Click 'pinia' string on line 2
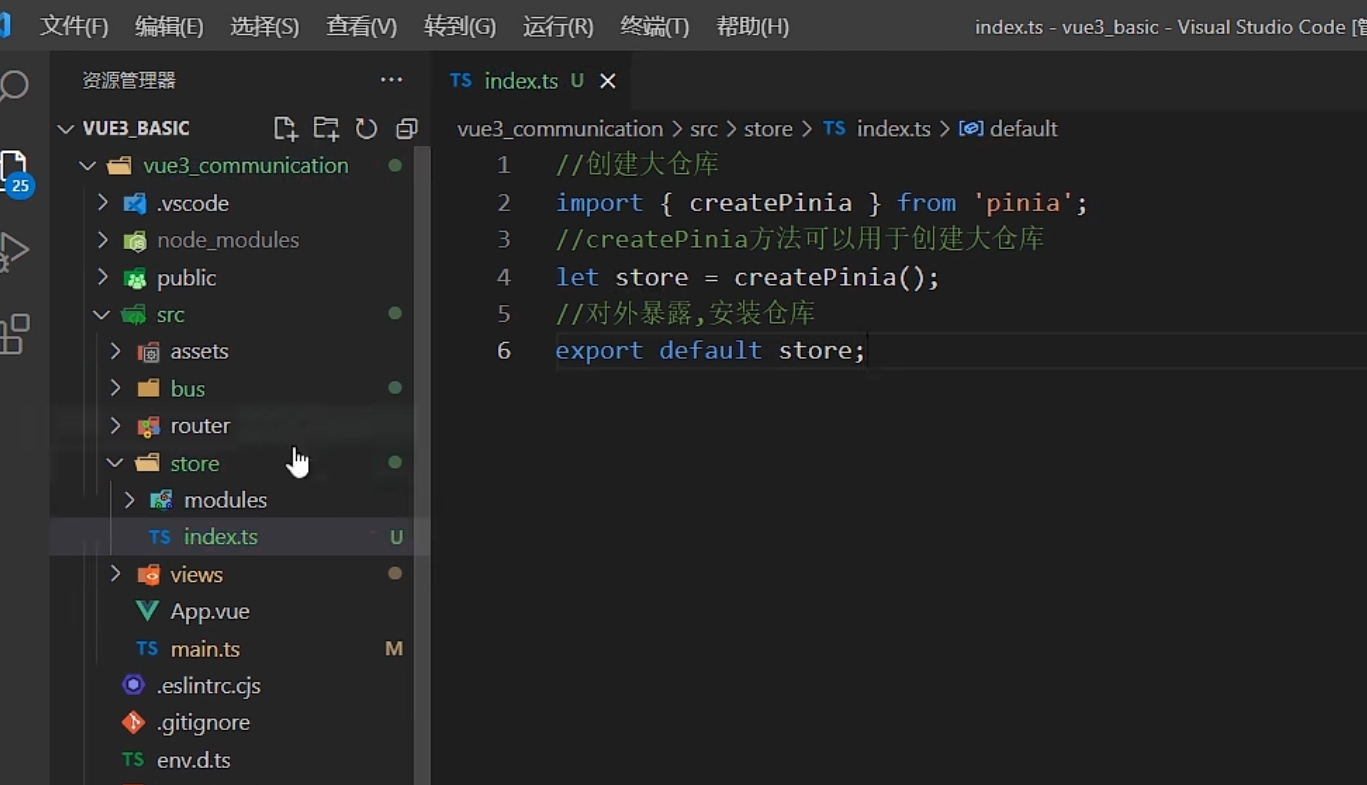 [x=1023, y=203]
